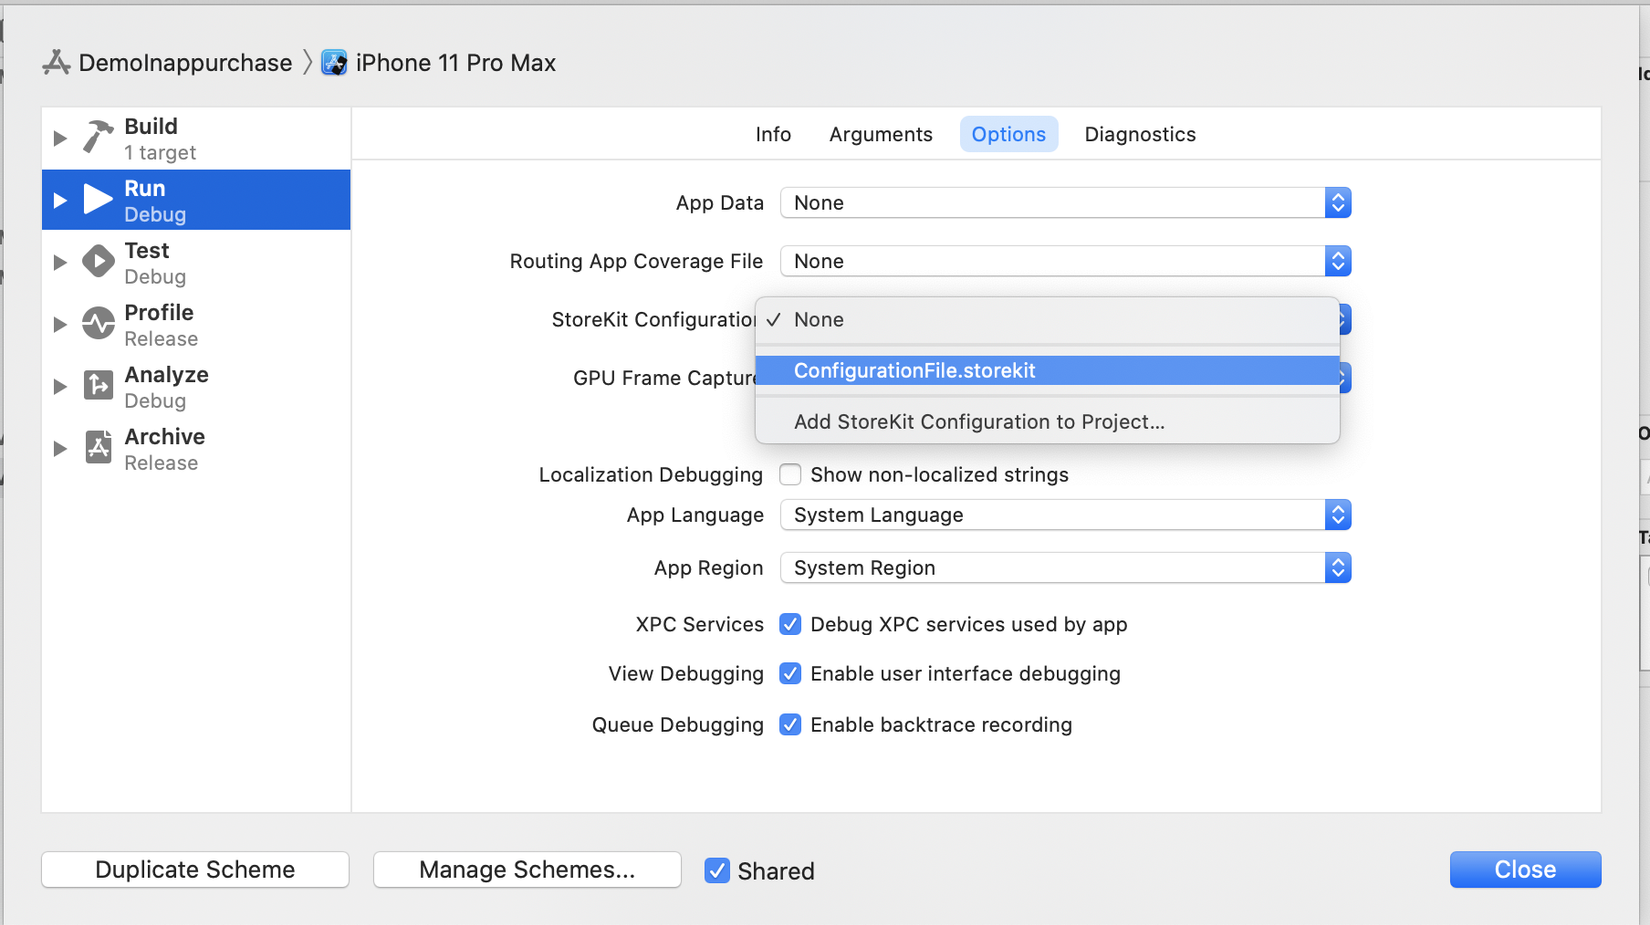Viewport: 1650px width, 925px height.
Task: Switch to the Diagnostics tab
Action: coord(1139,134)
